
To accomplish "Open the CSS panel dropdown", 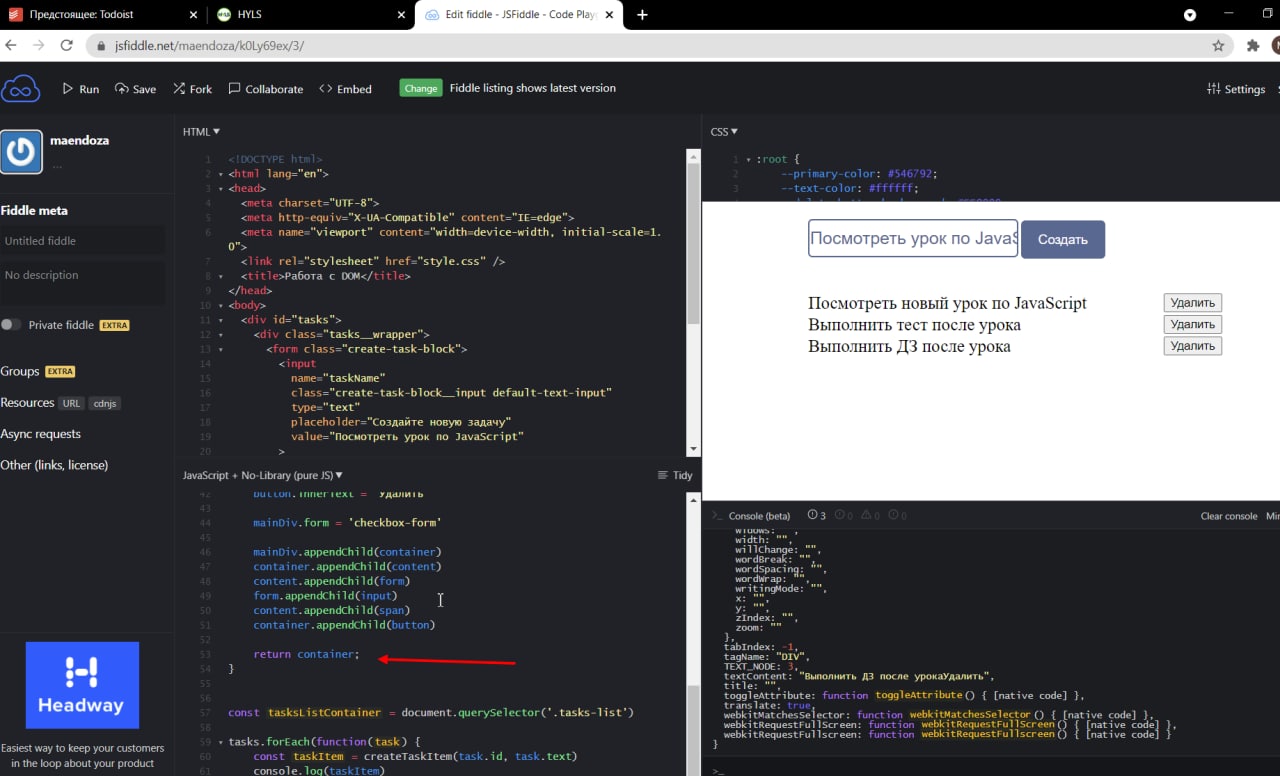I will tap(724, 132).
